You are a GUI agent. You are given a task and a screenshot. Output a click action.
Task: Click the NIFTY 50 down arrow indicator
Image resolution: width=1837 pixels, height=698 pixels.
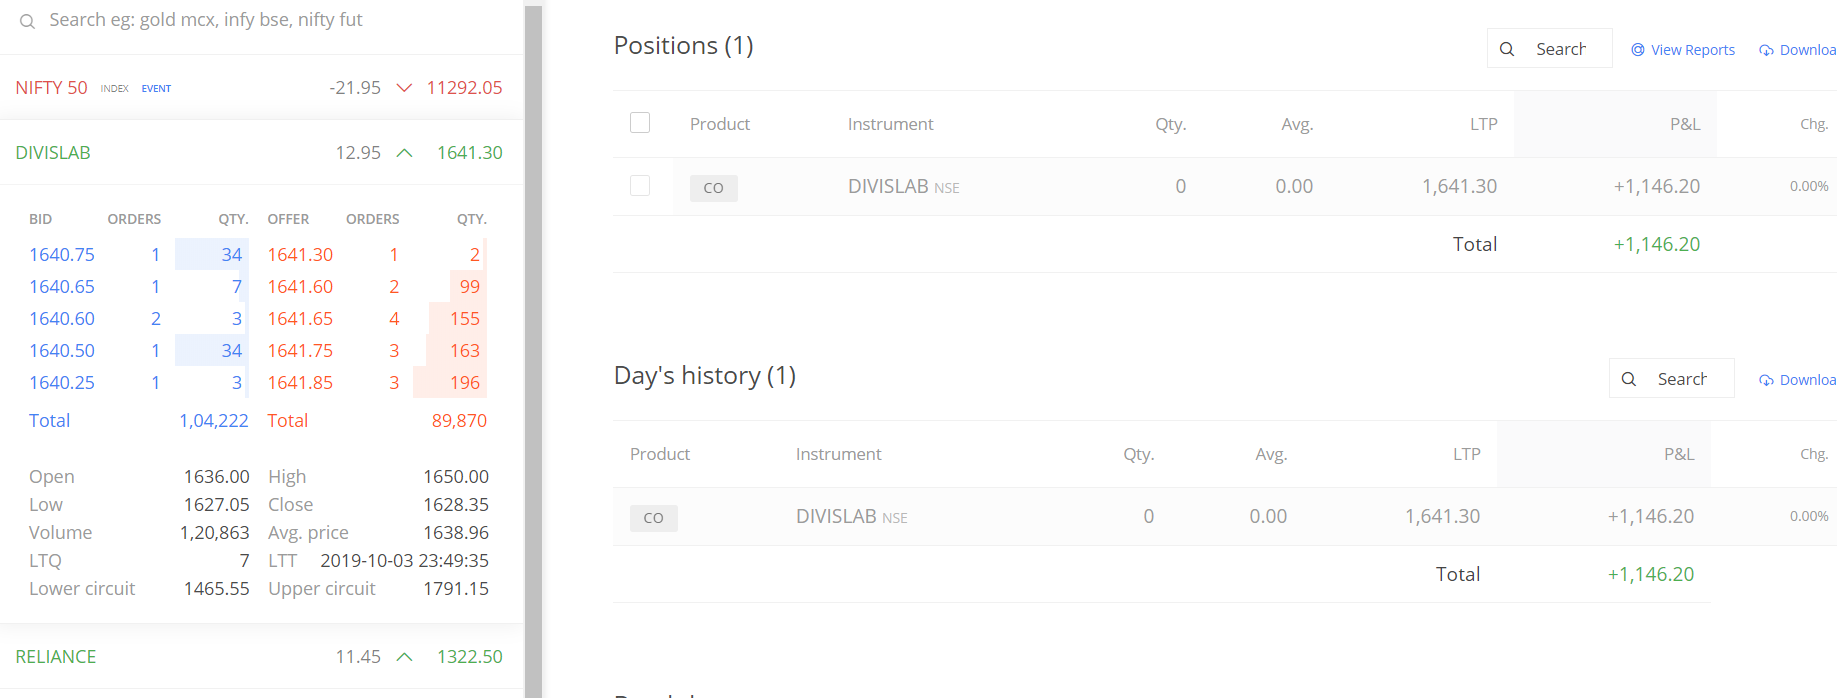(x=404, y=88)
